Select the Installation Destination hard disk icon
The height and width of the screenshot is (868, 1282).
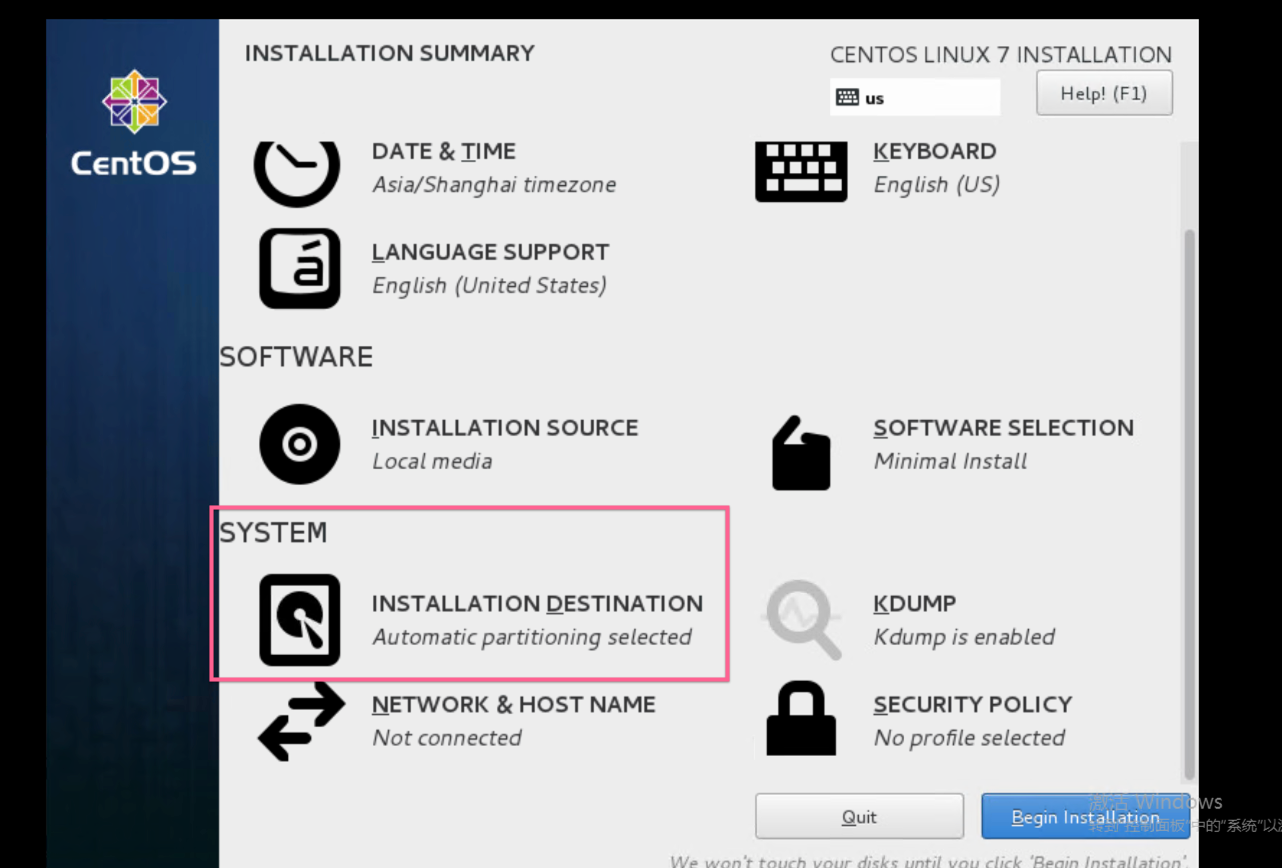point(299,620)
